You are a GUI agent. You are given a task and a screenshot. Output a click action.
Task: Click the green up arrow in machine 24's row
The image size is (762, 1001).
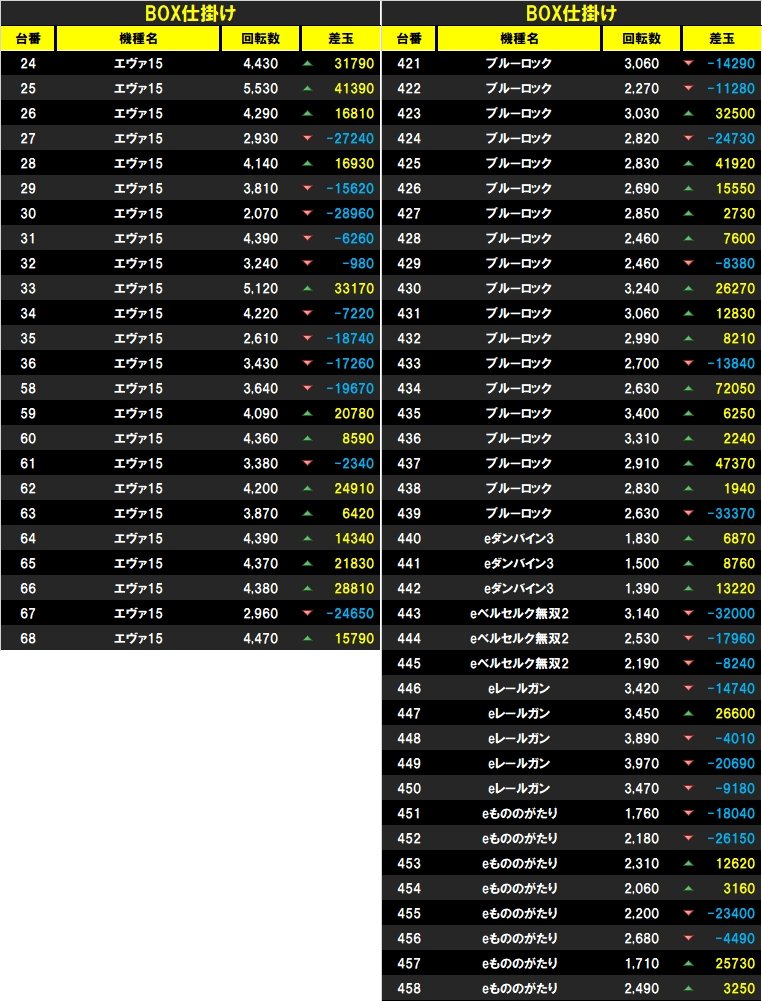pyautogui.click(x=308, y=64)
